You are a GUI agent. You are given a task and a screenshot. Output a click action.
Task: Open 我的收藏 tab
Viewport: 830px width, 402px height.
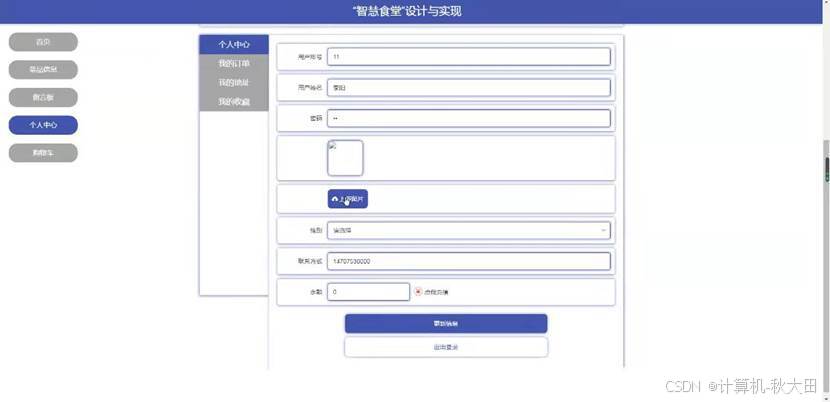234,102
